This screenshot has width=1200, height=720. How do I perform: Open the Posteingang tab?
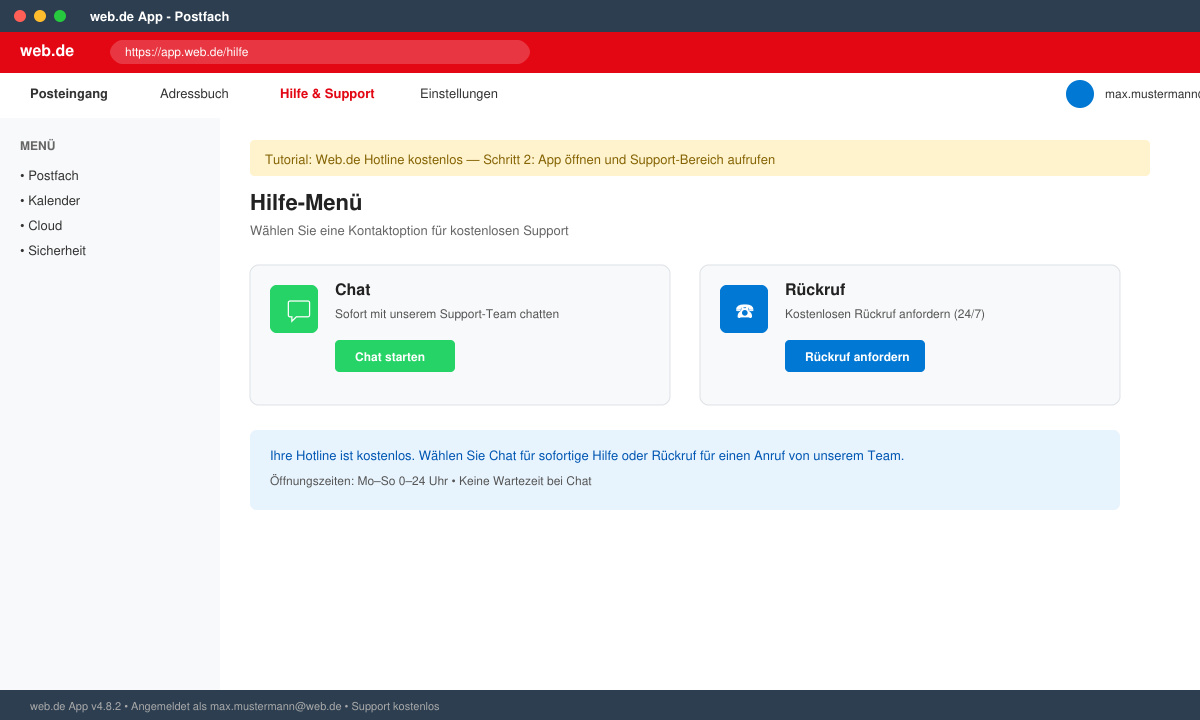click(69, 94)
